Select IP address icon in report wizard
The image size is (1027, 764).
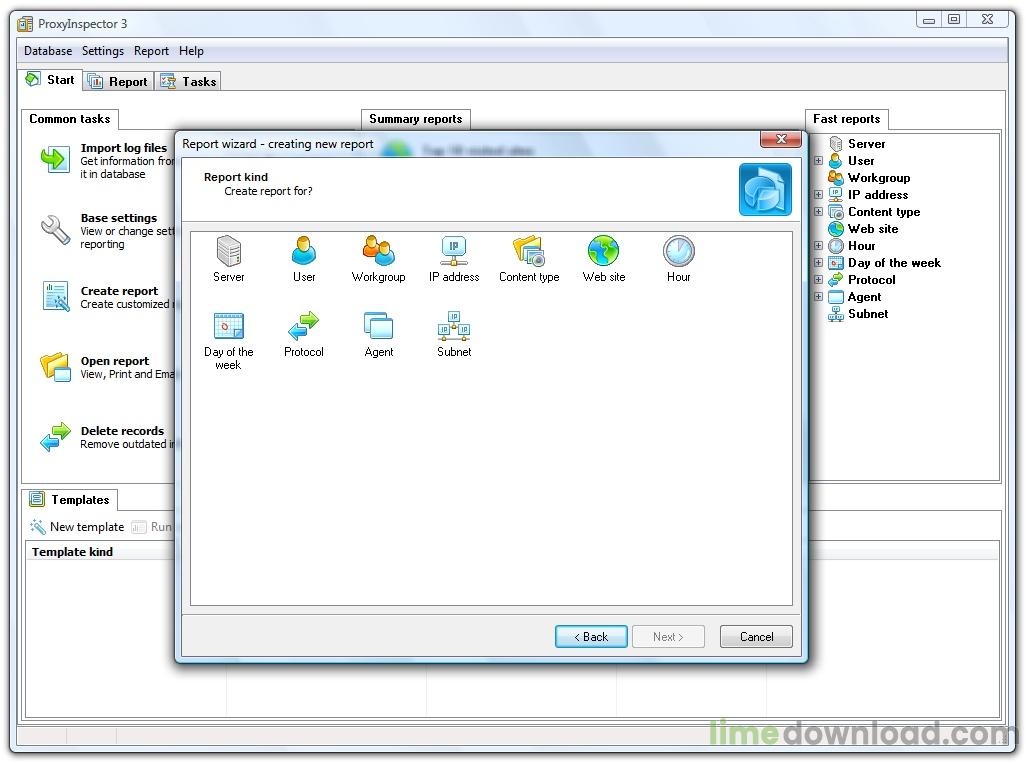click(x=454, y=251)
